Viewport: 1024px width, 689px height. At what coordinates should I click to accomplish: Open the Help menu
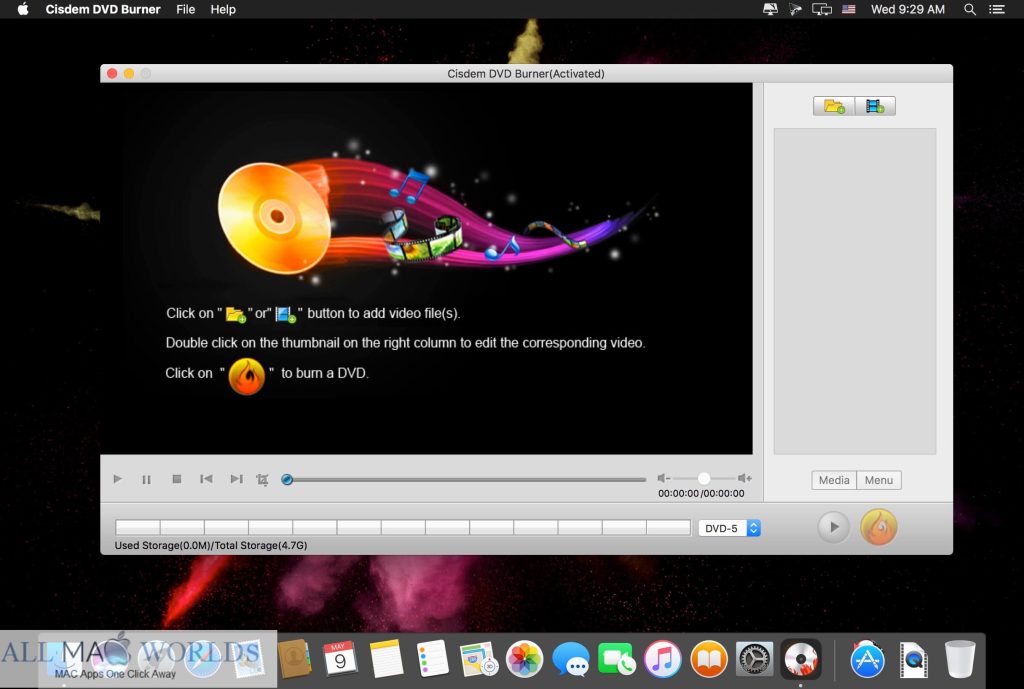coord(223,9)
